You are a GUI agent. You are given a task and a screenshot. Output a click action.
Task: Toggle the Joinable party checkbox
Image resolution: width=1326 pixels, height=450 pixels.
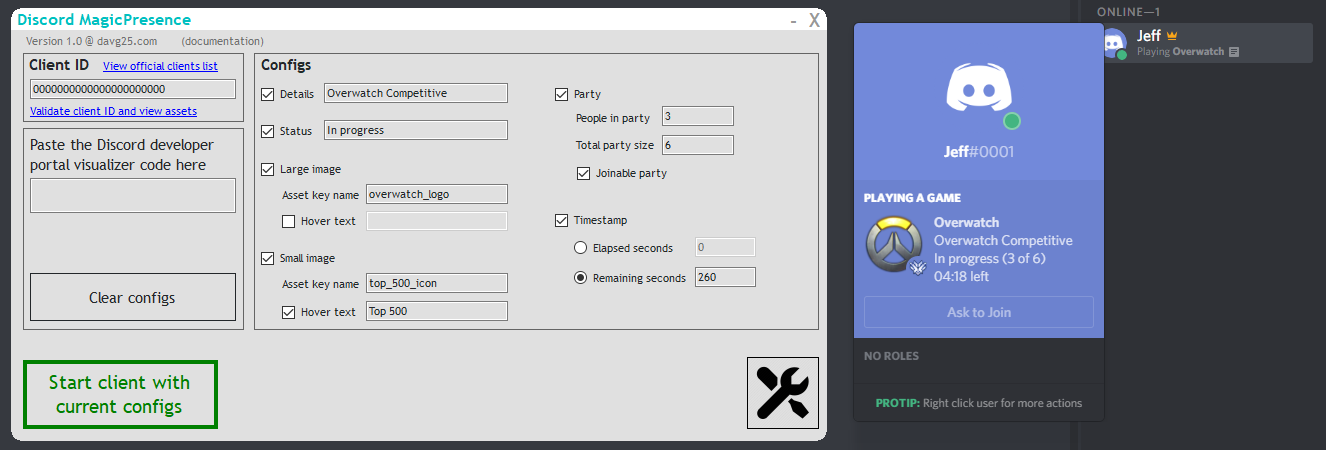[583, 173]
